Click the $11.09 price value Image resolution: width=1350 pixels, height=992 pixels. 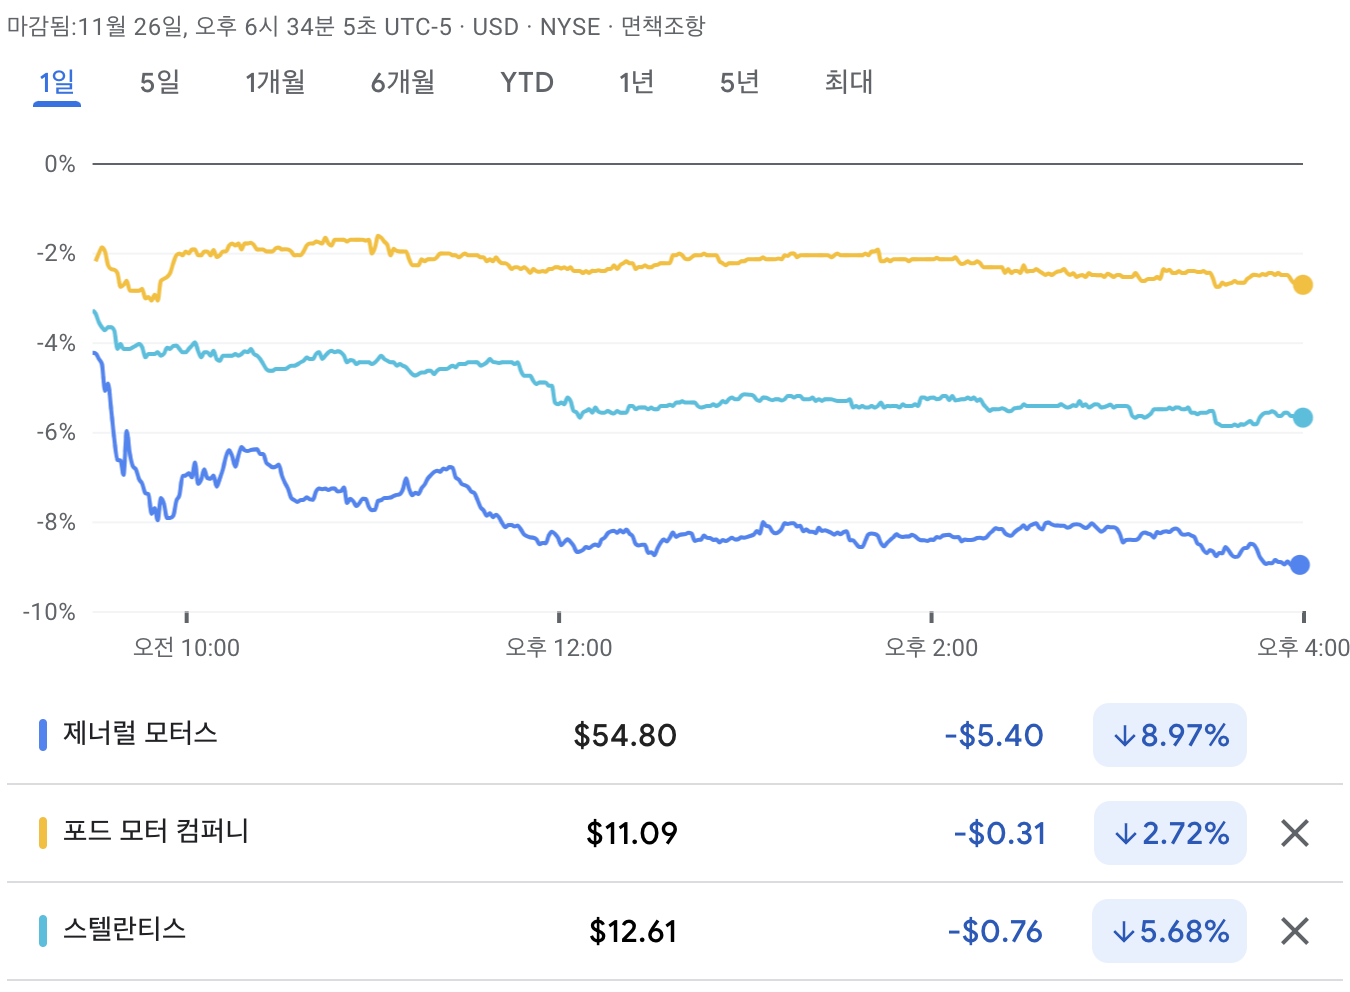click(632, 833)
